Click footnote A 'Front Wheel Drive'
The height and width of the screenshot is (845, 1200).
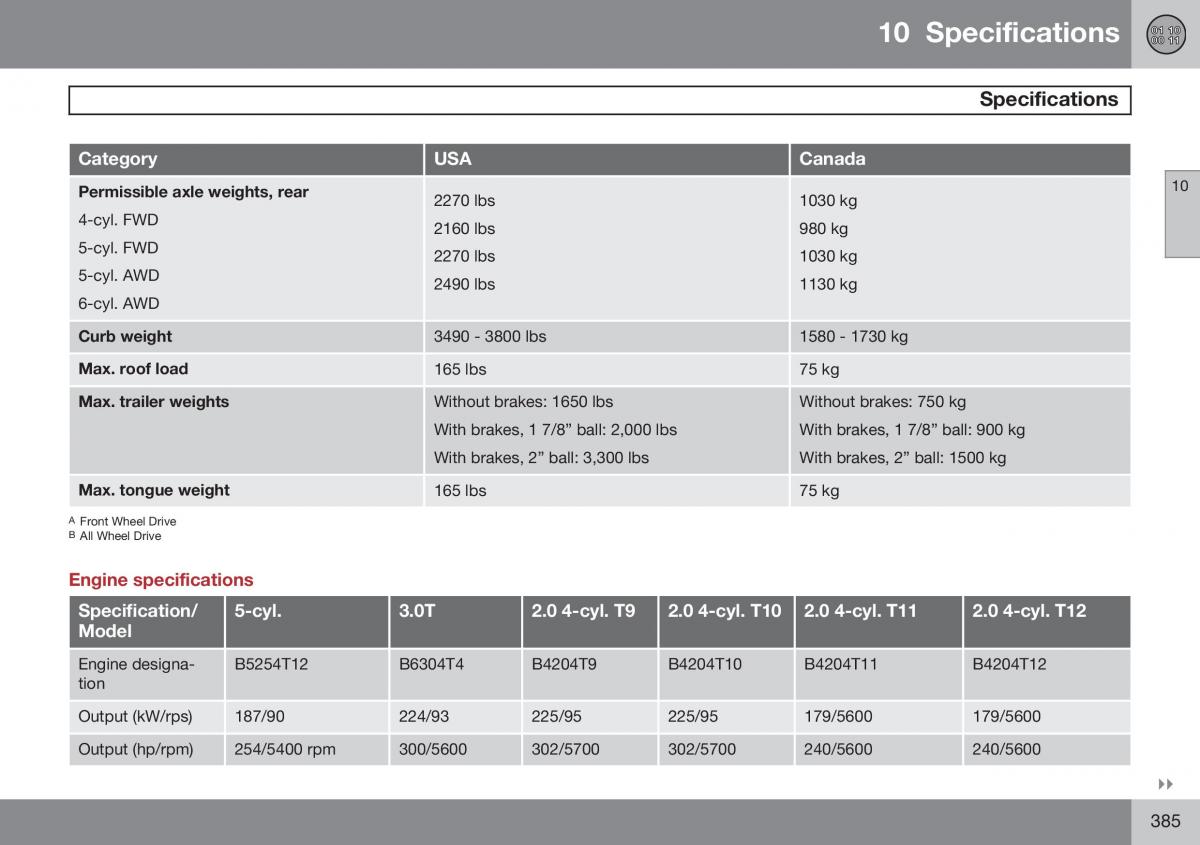(128, 522)
